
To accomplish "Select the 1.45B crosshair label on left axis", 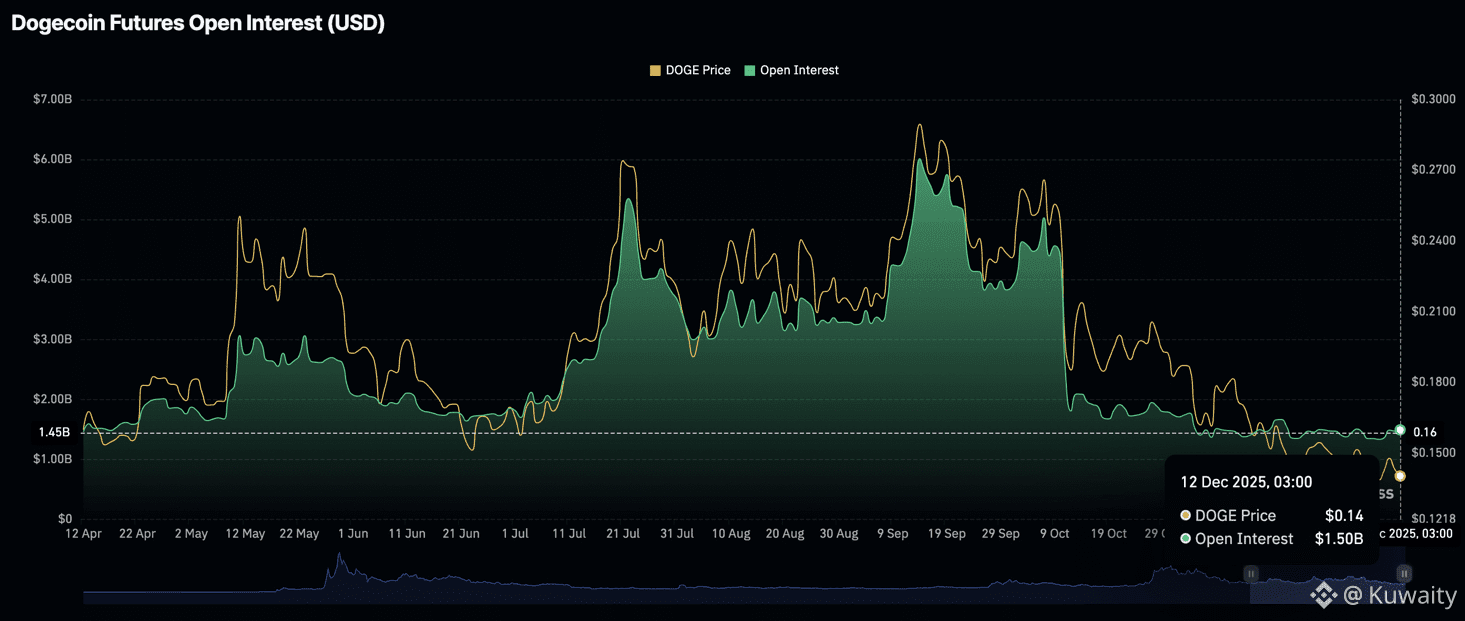I will 54,432.
